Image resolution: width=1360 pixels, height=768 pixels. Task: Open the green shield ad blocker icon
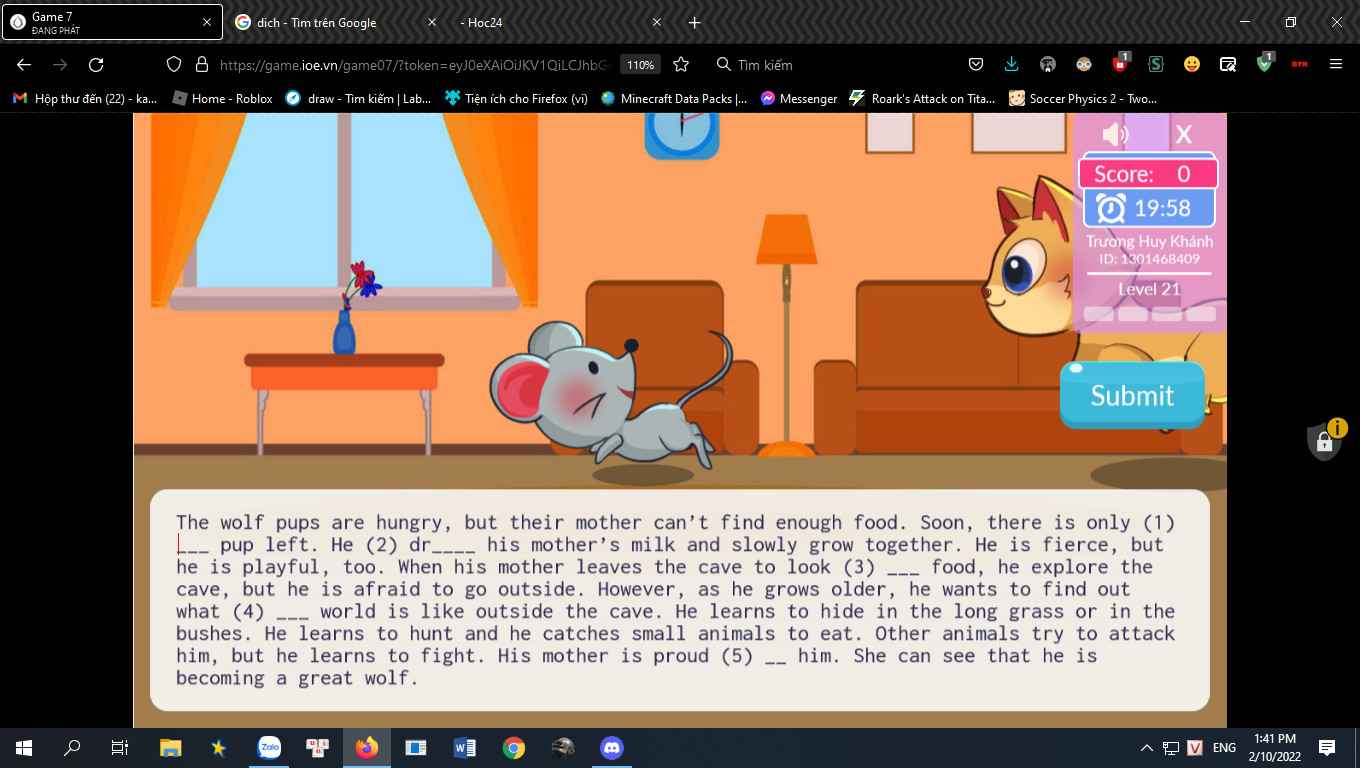(1265, 63)
